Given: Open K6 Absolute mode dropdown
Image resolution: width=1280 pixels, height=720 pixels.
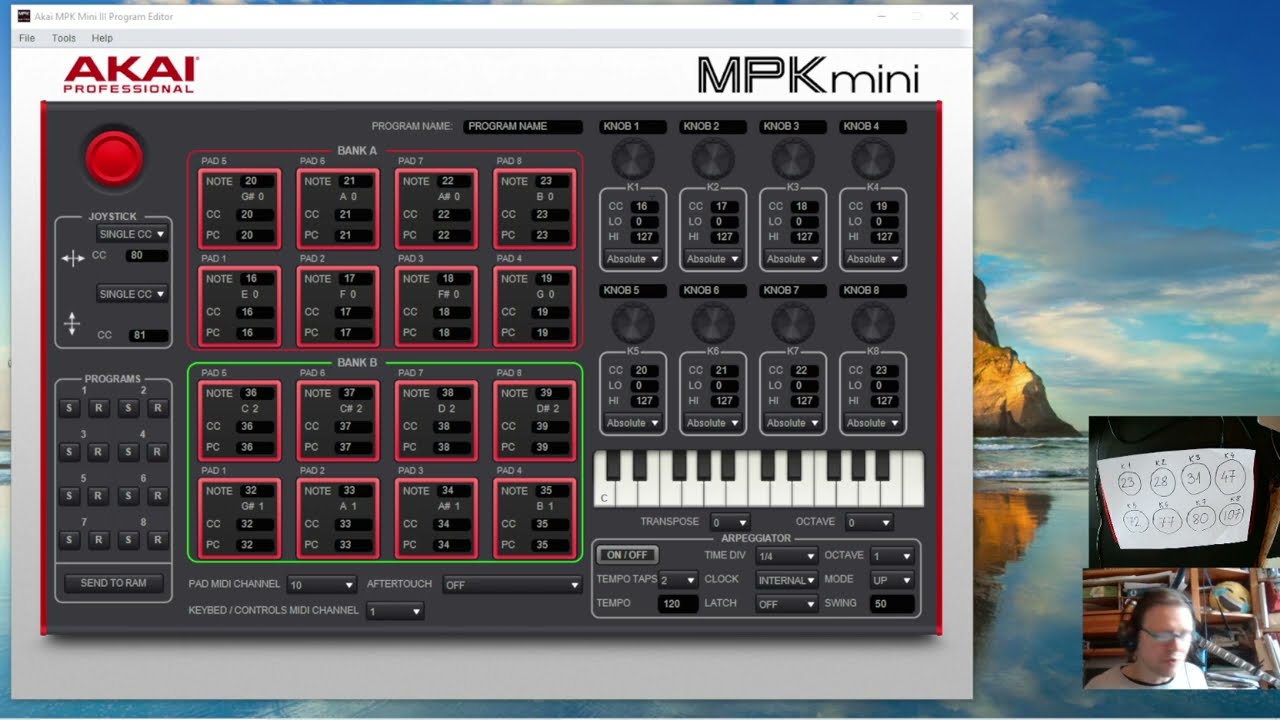Looking at the screenshot, I should point(712,423).
